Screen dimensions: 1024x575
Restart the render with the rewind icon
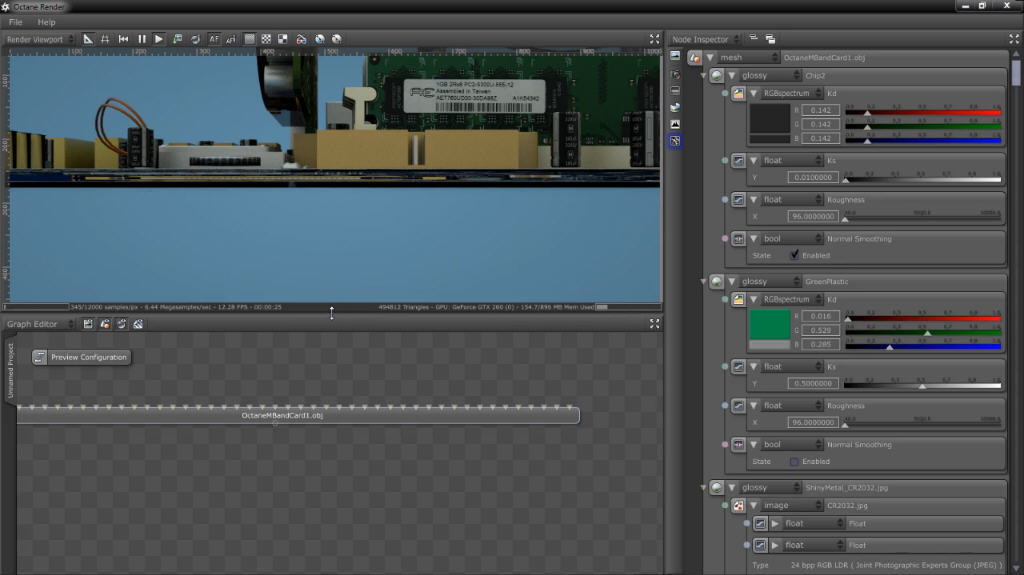(124, 39)
